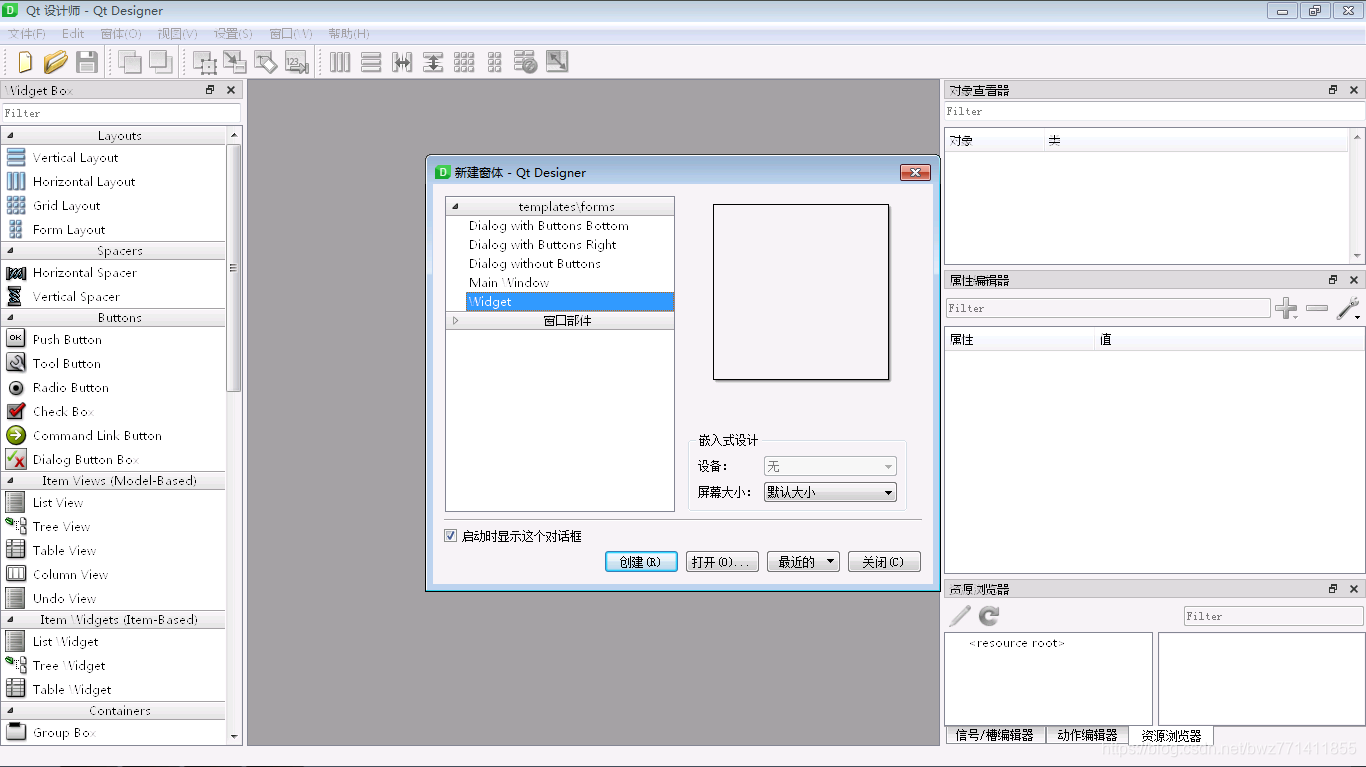1366x767 pixels.
Task: Click the reload resources arrow icon
Action: pos(989,616)
